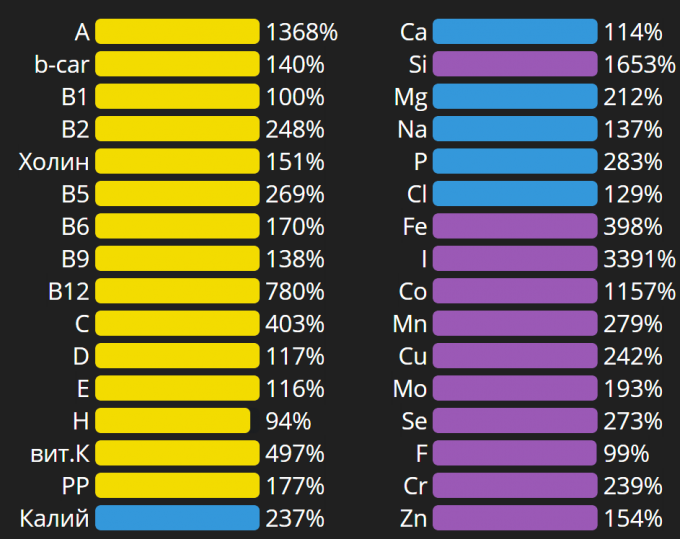Click the yellow vitamin A progress bar

coord(177,32)
